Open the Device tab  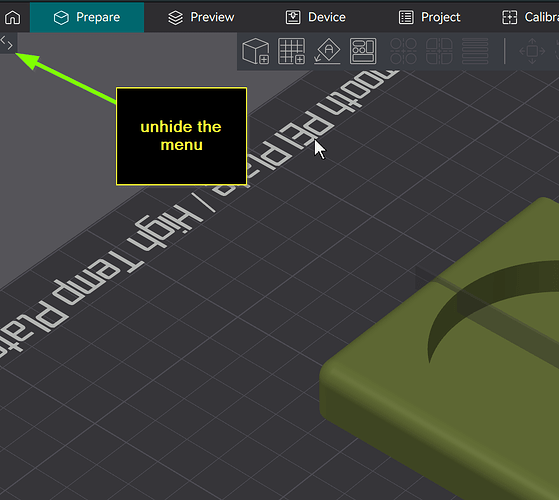[316, 17]
